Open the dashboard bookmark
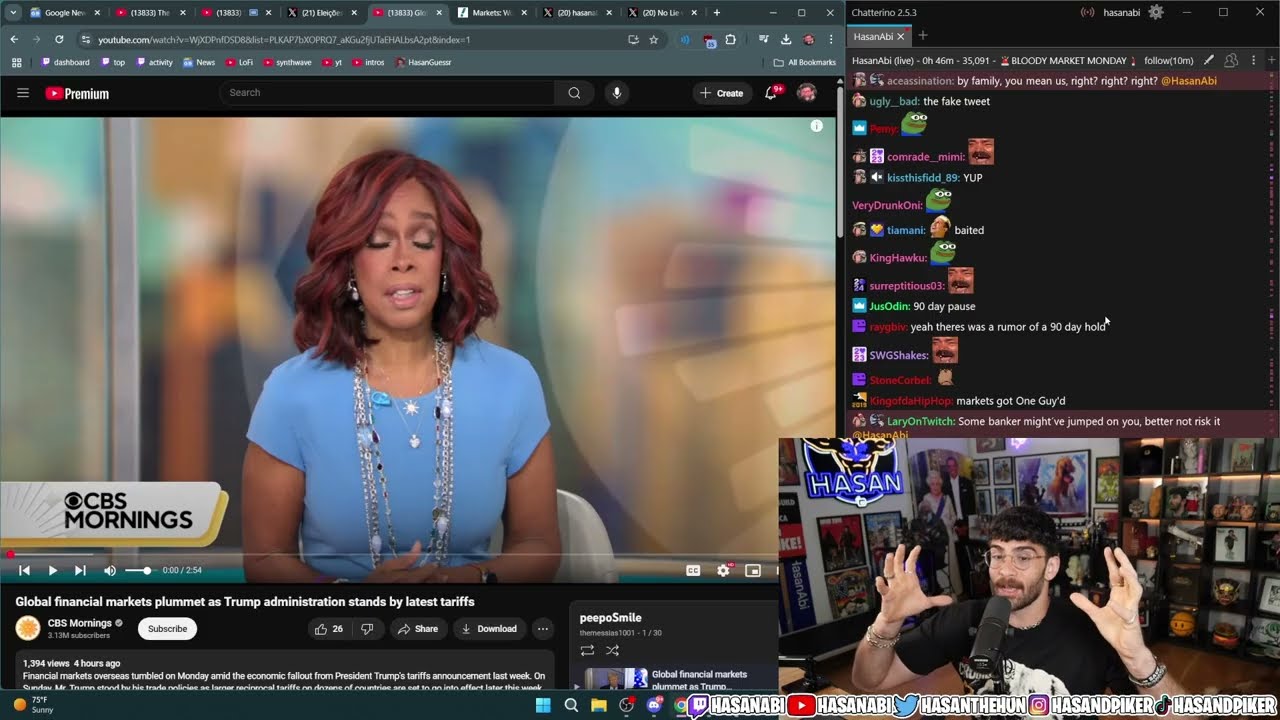 pyautogui.click(x=65, y=62)
